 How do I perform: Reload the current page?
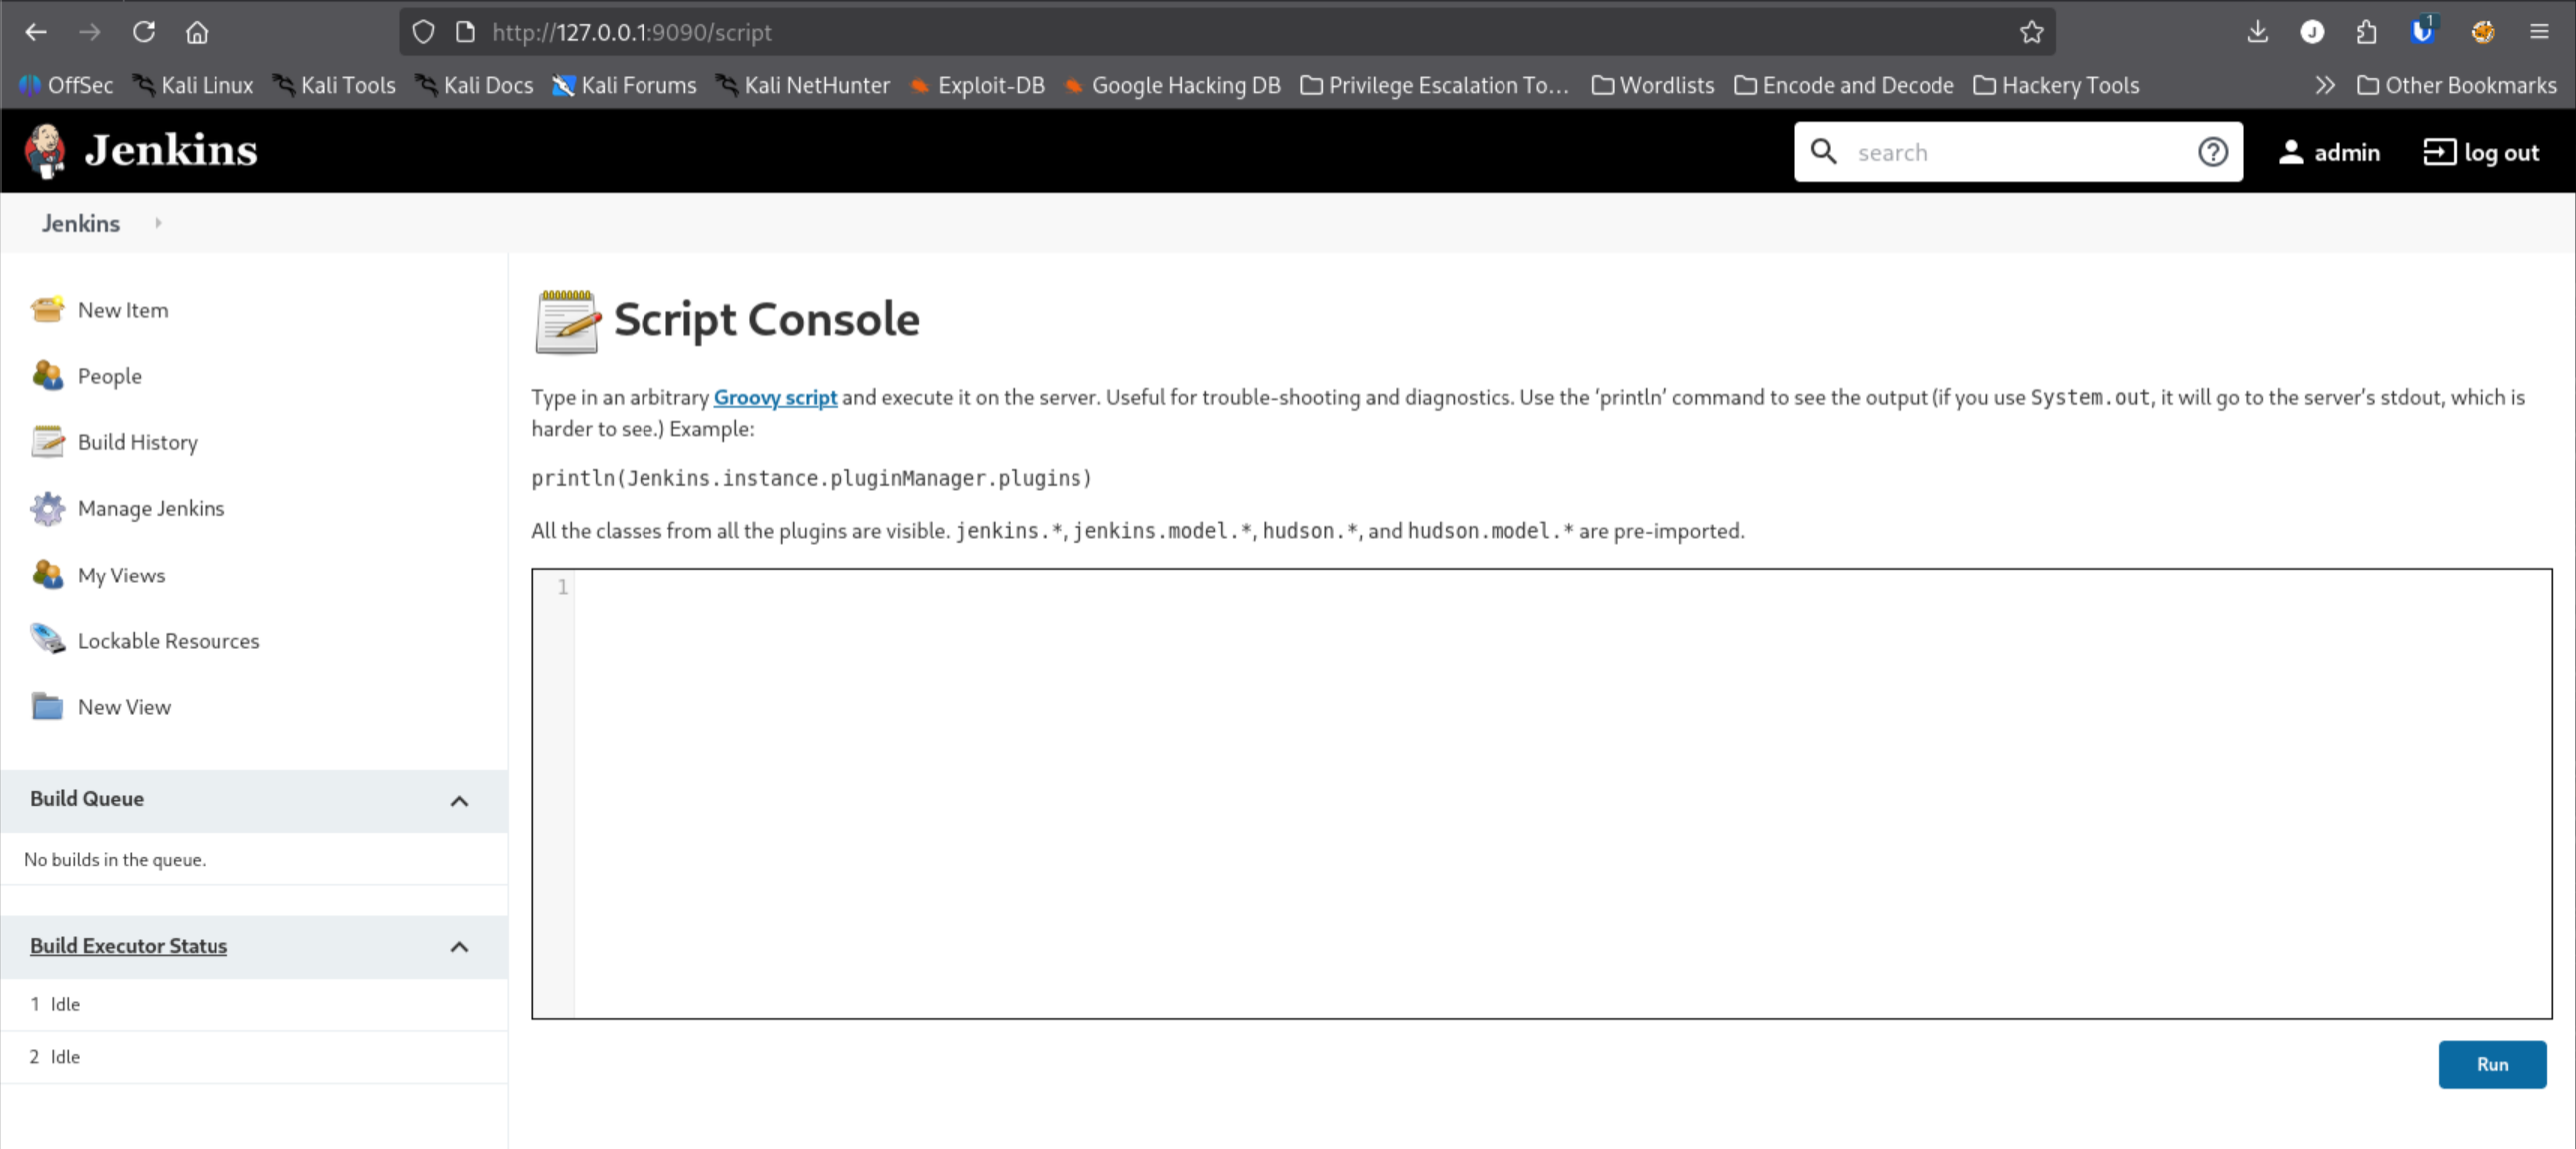pos(143,32)
